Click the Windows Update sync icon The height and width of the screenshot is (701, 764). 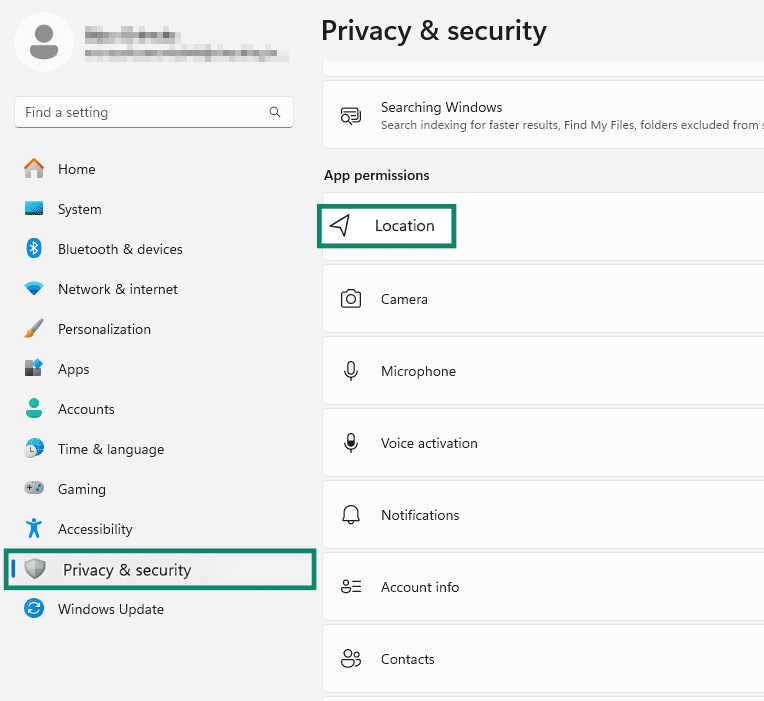[x=34, y=608]
